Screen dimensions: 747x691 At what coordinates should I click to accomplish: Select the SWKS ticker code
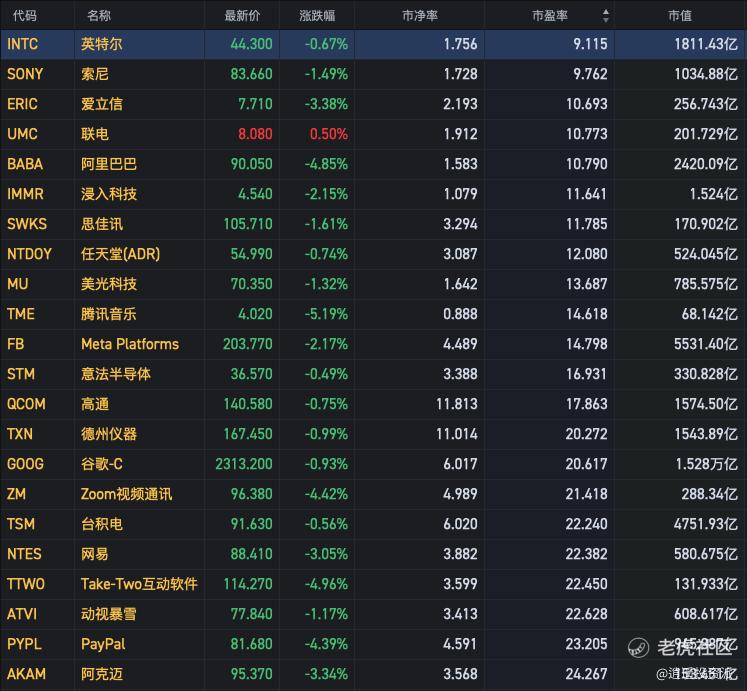(x=27, y=224)
